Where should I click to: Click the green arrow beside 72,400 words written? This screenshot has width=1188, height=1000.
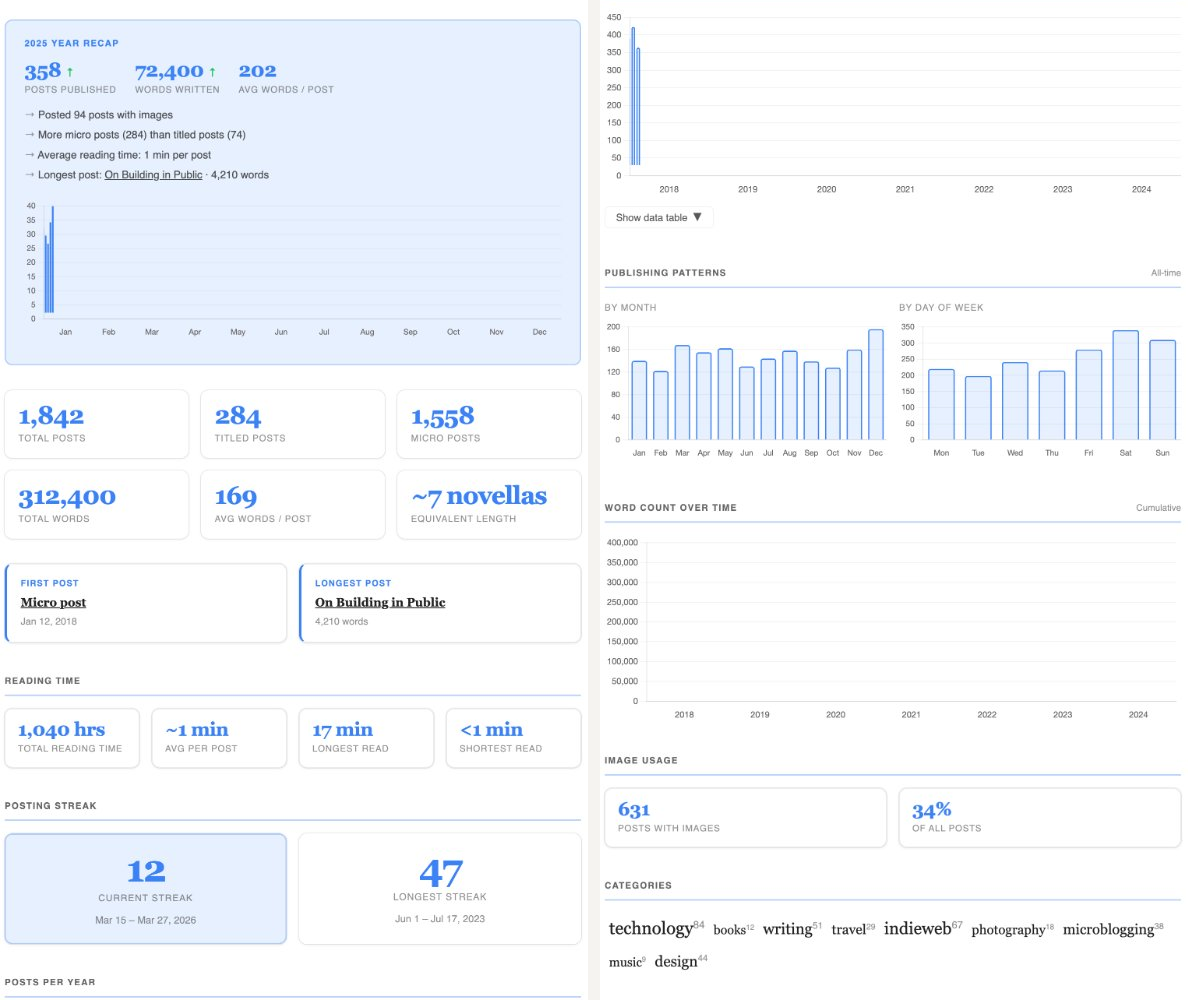coord(212,72)
